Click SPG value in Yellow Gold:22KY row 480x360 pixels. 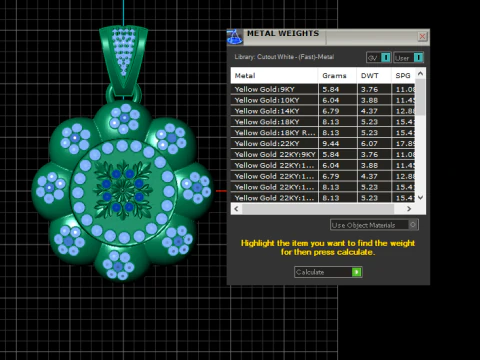[x=405, y=144]
